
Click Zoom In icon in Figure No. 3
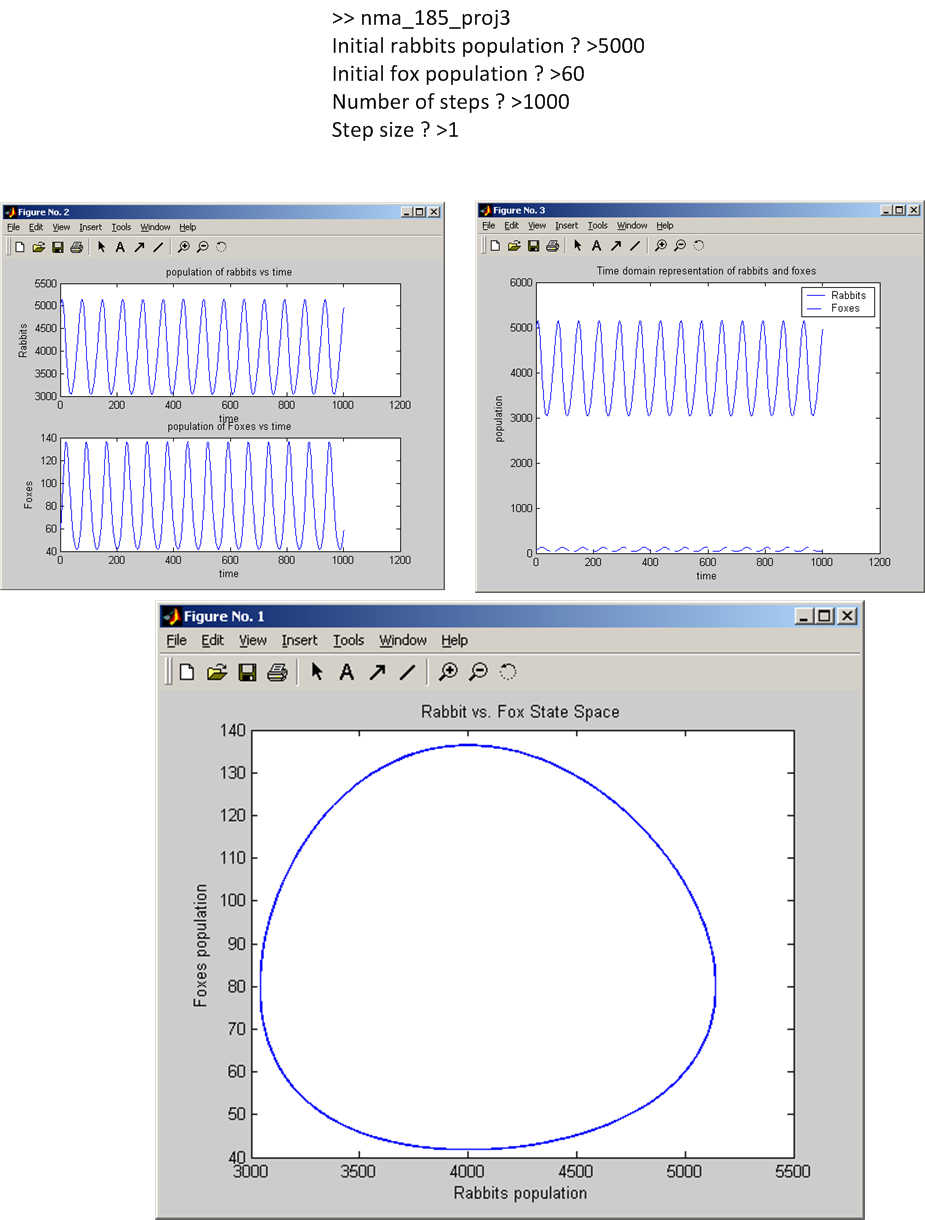(661, 245)
